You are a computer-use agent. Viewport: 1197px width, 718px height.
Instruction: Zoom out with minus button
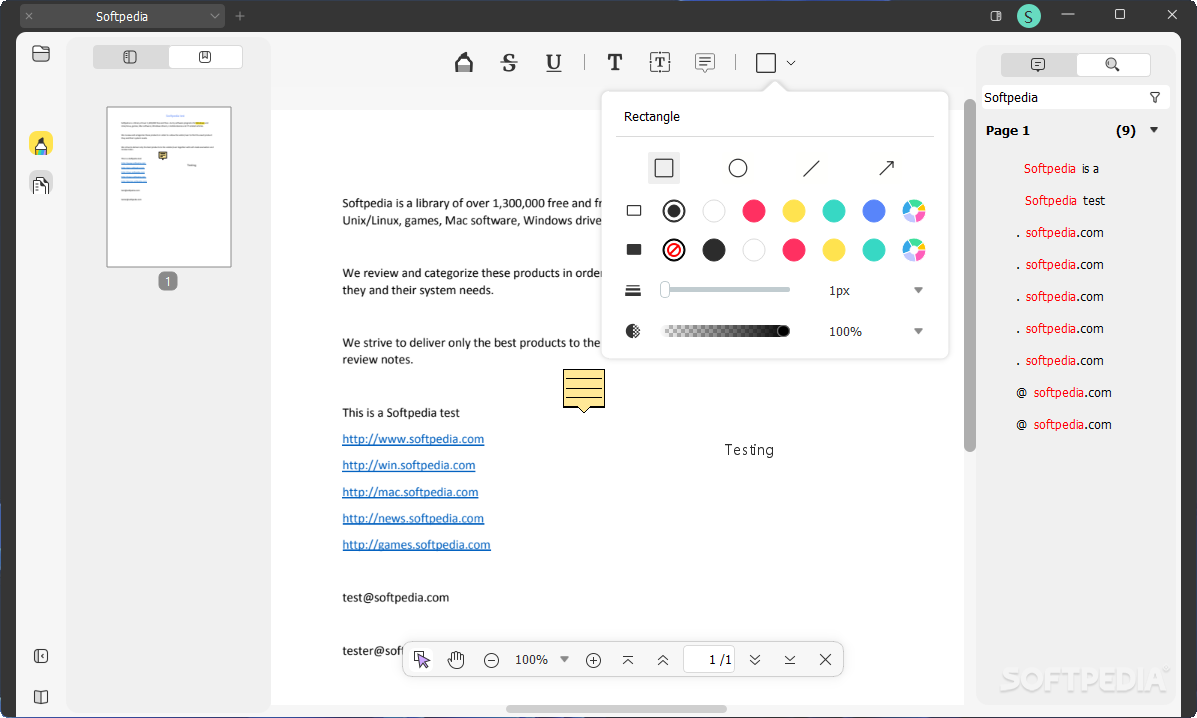(492, 661)
